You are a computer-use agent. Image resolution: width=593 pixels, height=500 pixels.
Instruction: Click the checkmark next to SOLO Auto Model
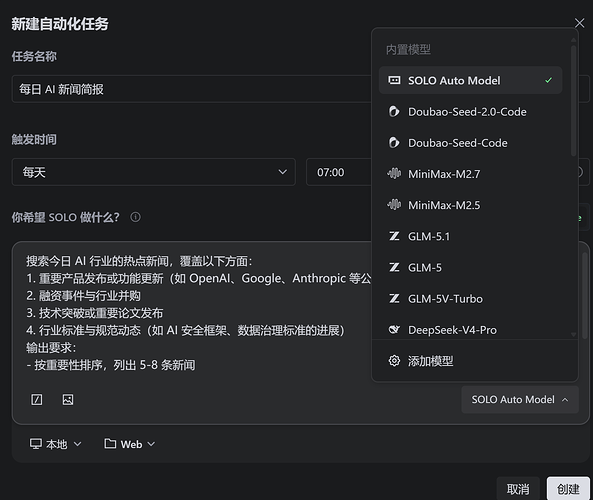[548, 80]
